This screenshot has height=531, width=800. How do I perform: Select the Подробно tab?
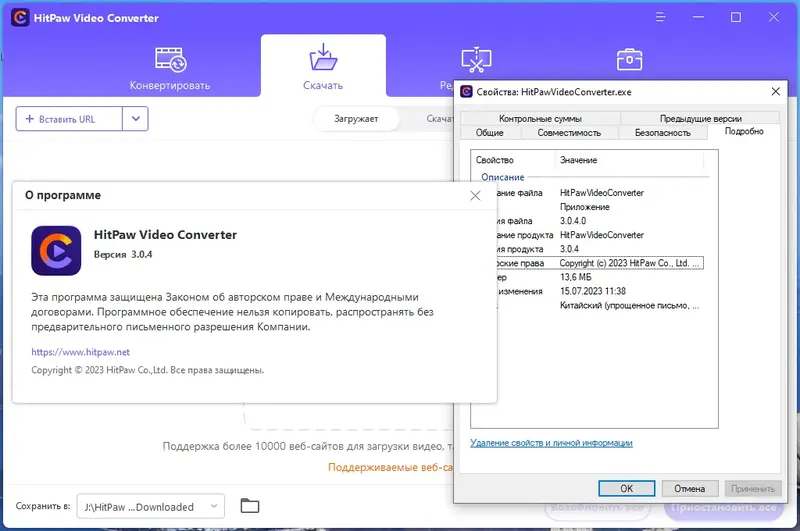pos(744,132)
